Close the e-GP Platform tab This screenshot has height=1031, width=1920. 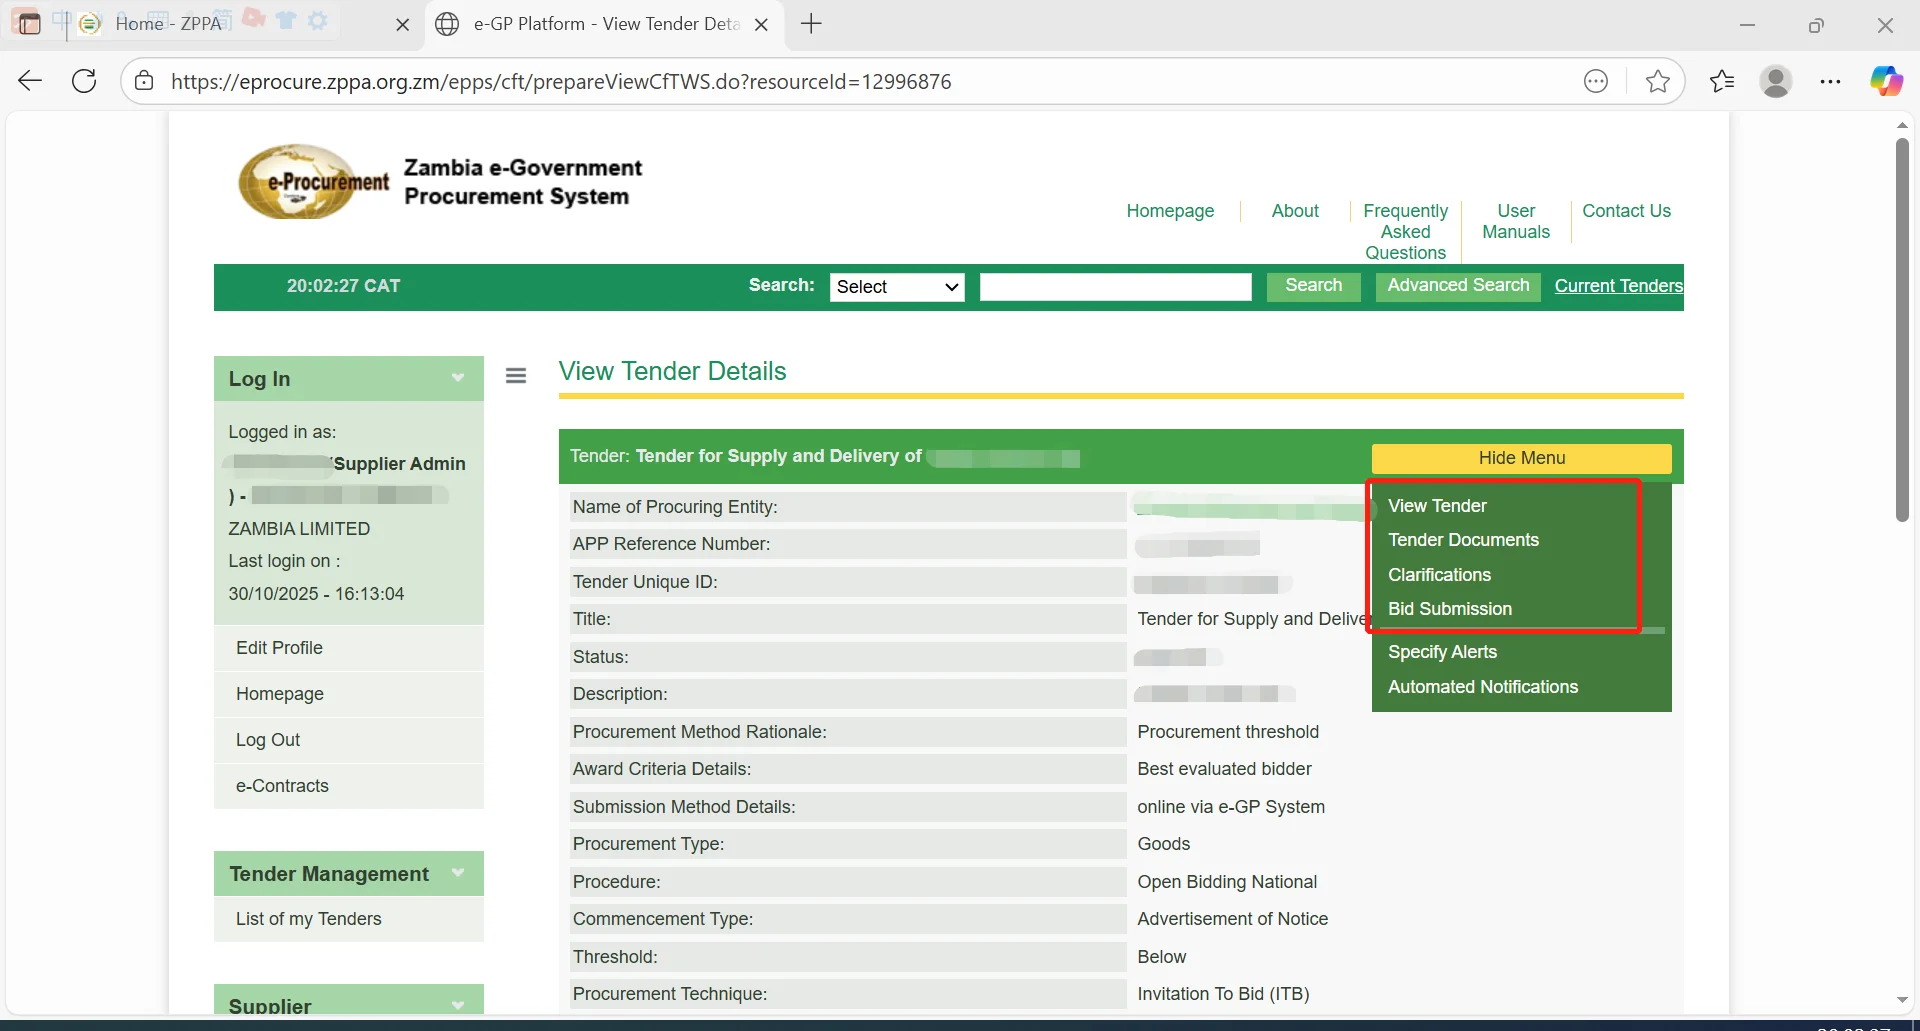[x=762, y=25]
